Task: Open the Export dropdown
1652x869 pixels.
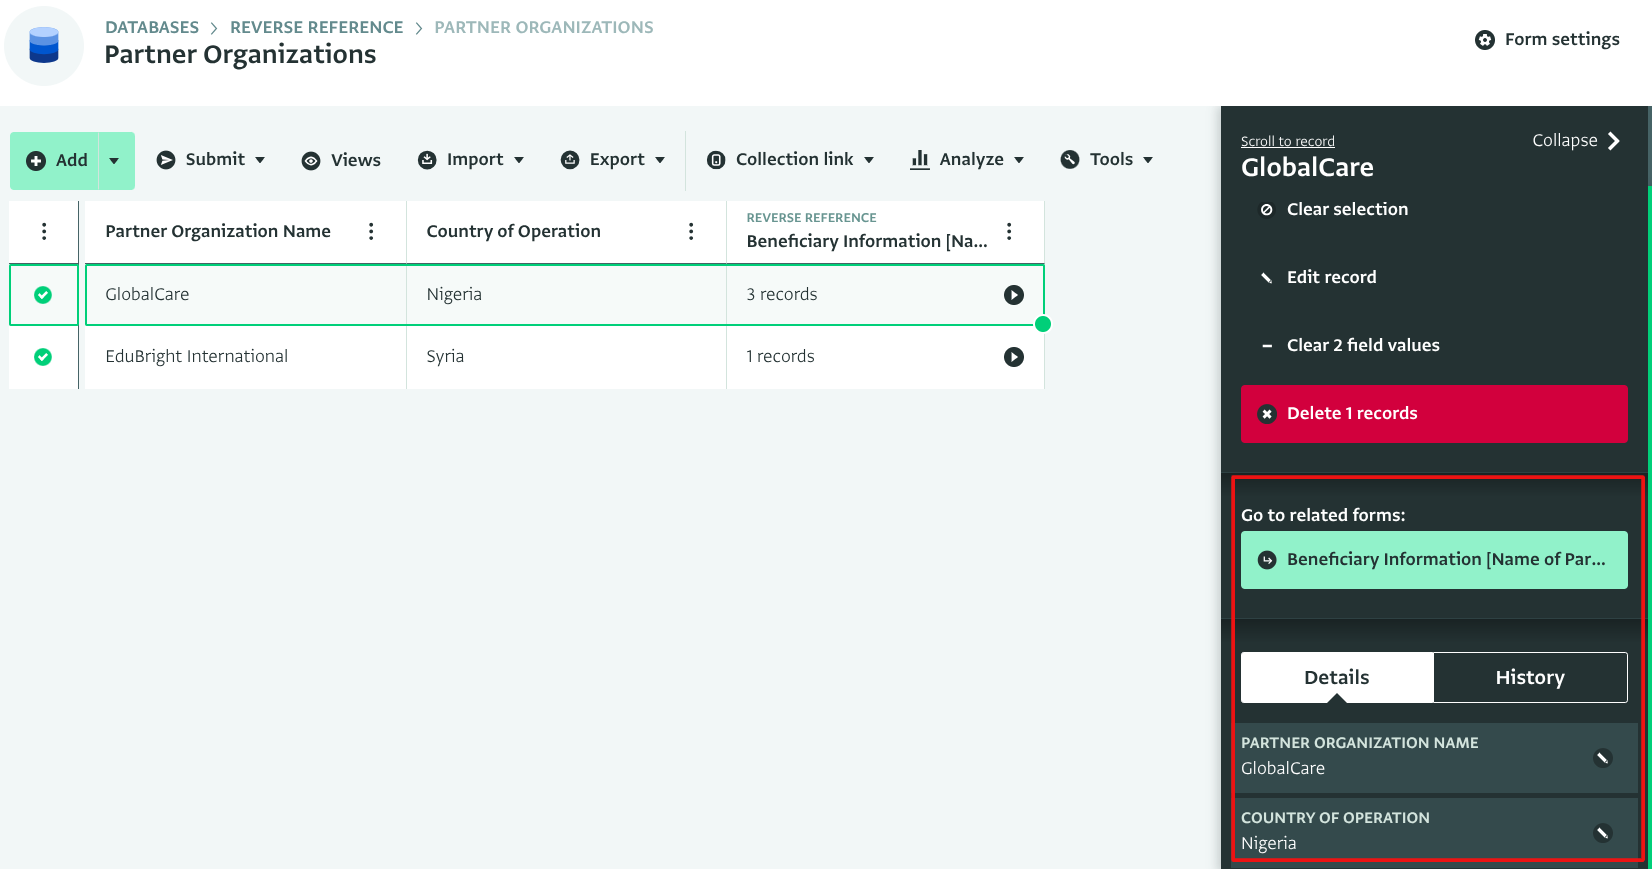Action: pos(613,160)
